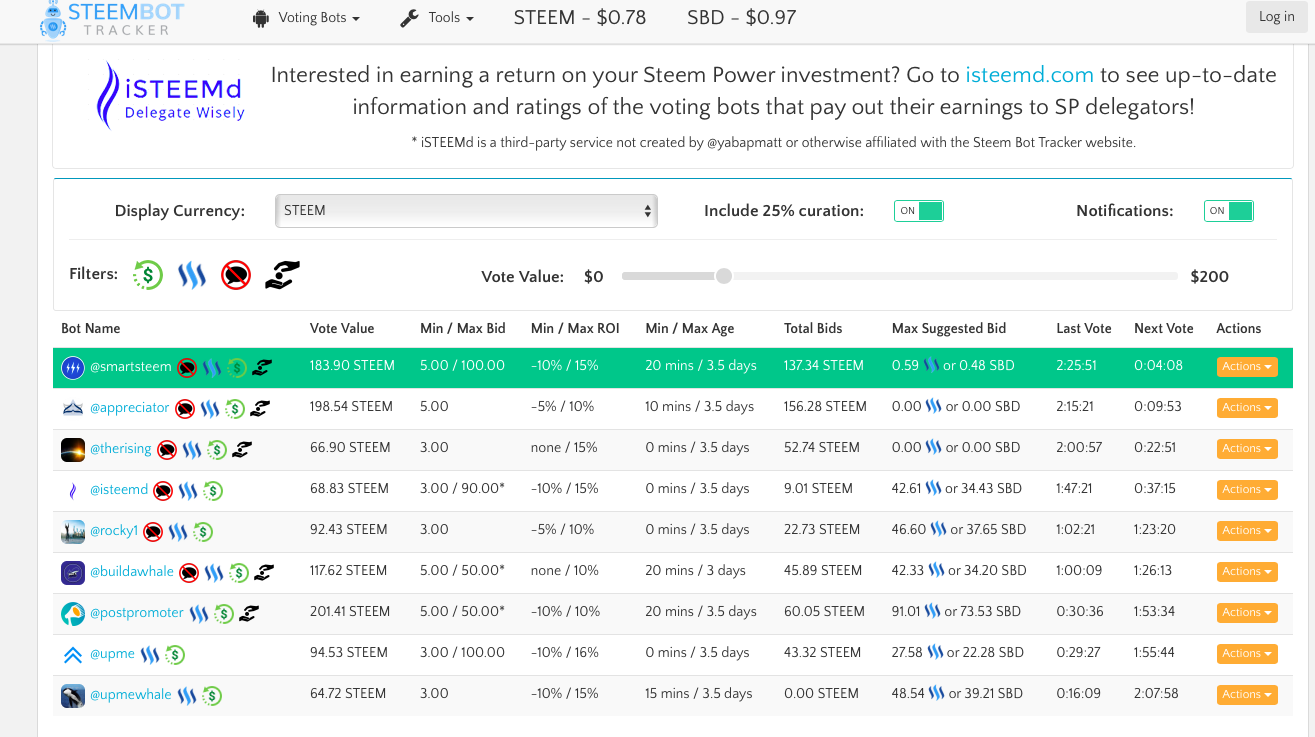Open the Actions dropdown for @isteemd
1315x737 pixels.
point(1247,490)
